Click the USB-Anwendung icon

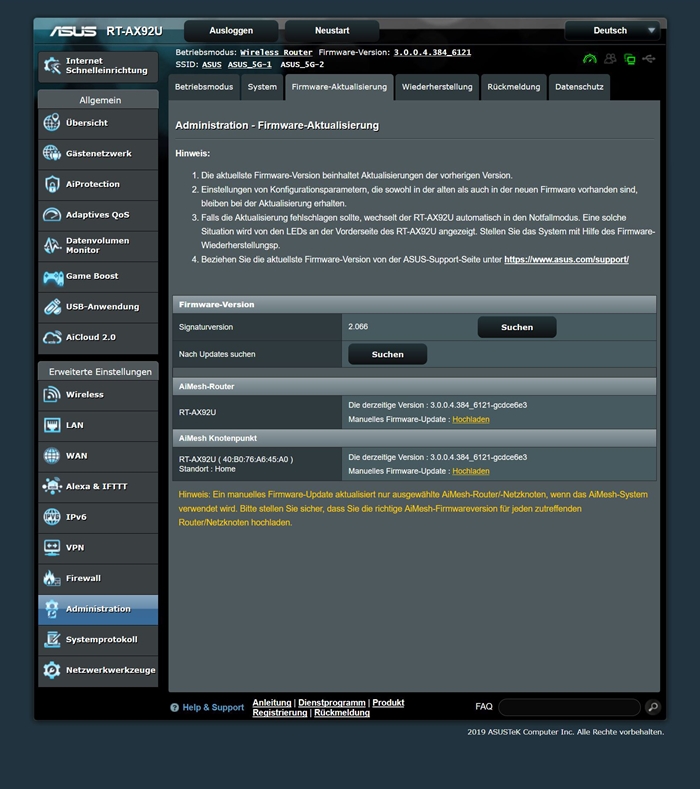click(x=52, y=306)
